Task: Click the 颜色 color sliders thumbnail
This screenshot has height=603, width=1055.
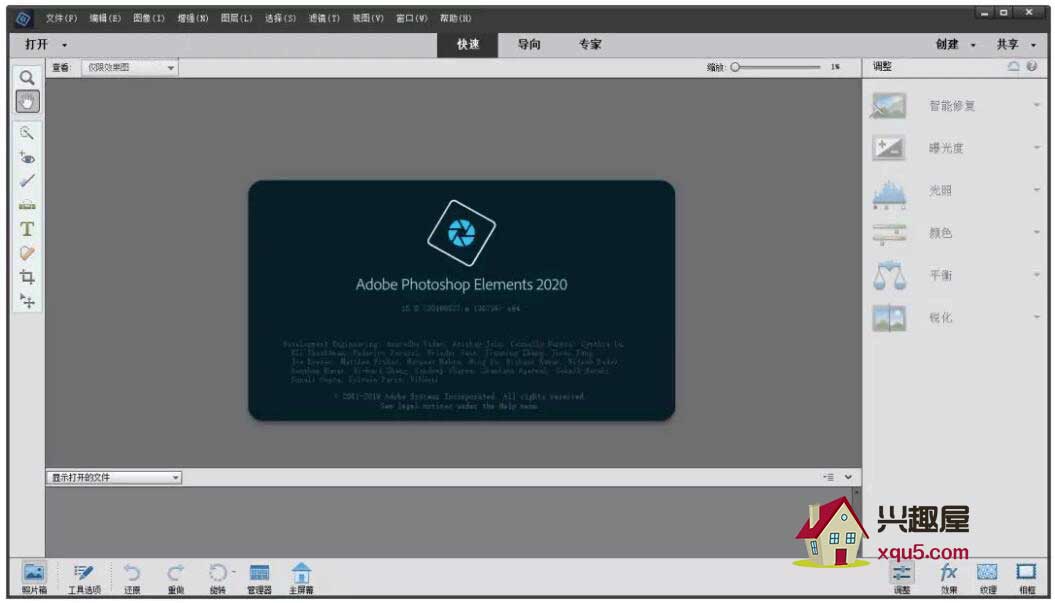Action: [x=889, y=234]
